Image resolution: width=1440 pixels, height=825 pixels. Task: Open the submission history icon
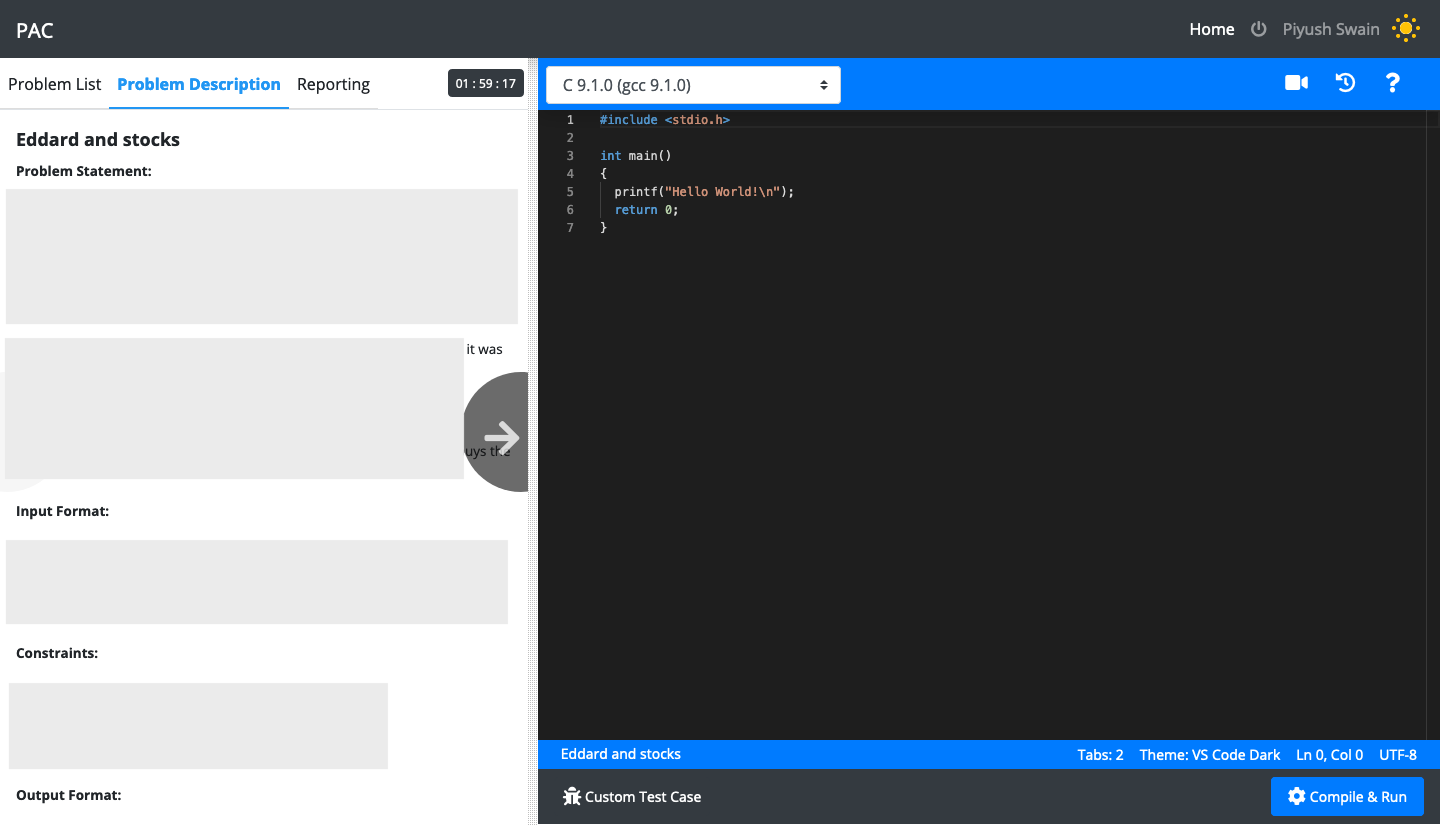(1345, 83)
